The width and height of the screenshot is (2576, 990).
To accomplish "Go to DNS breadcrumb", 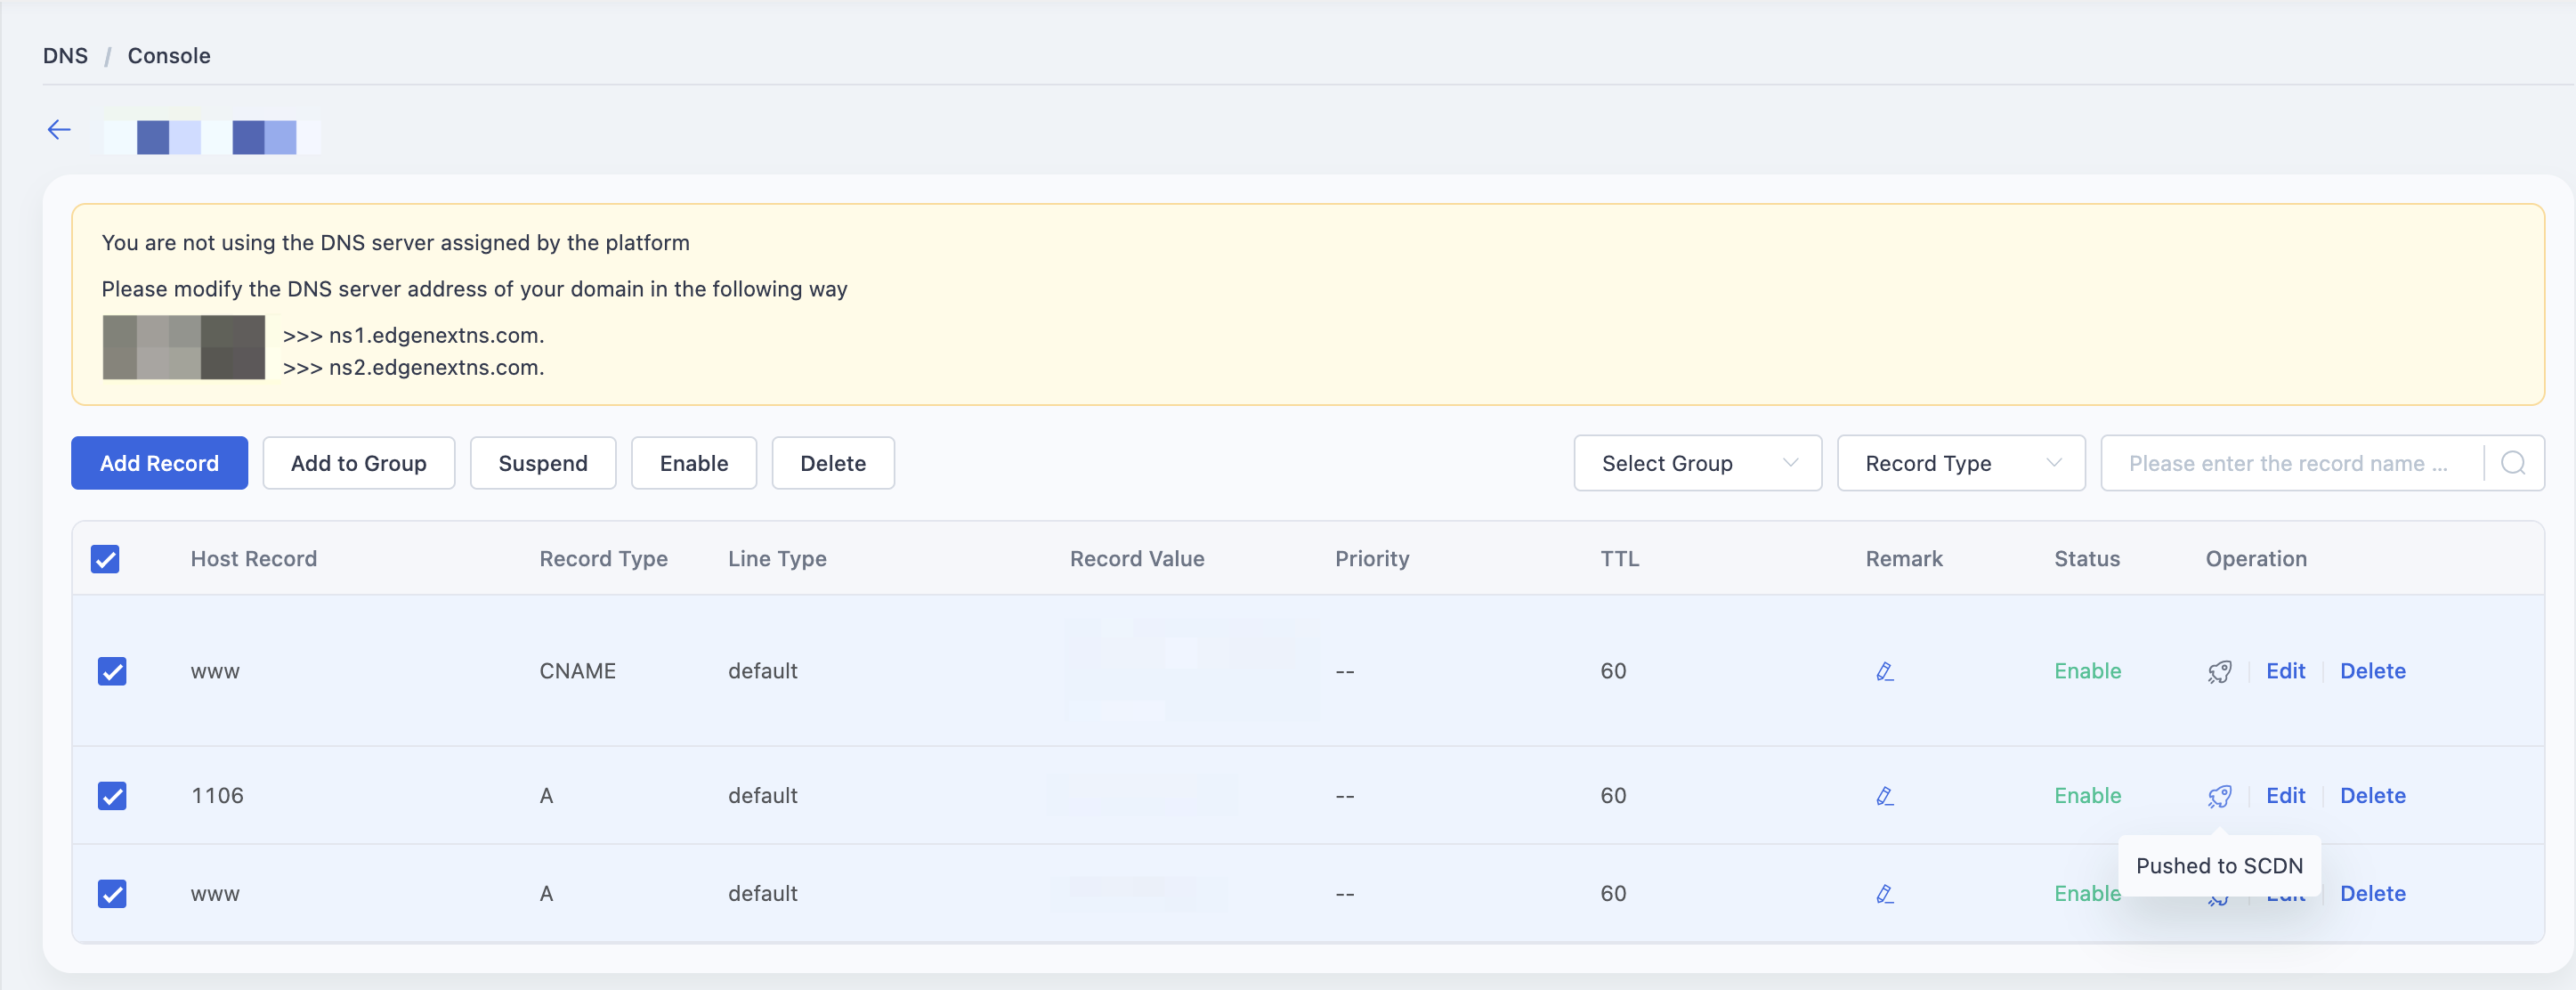I will [65, 56].
